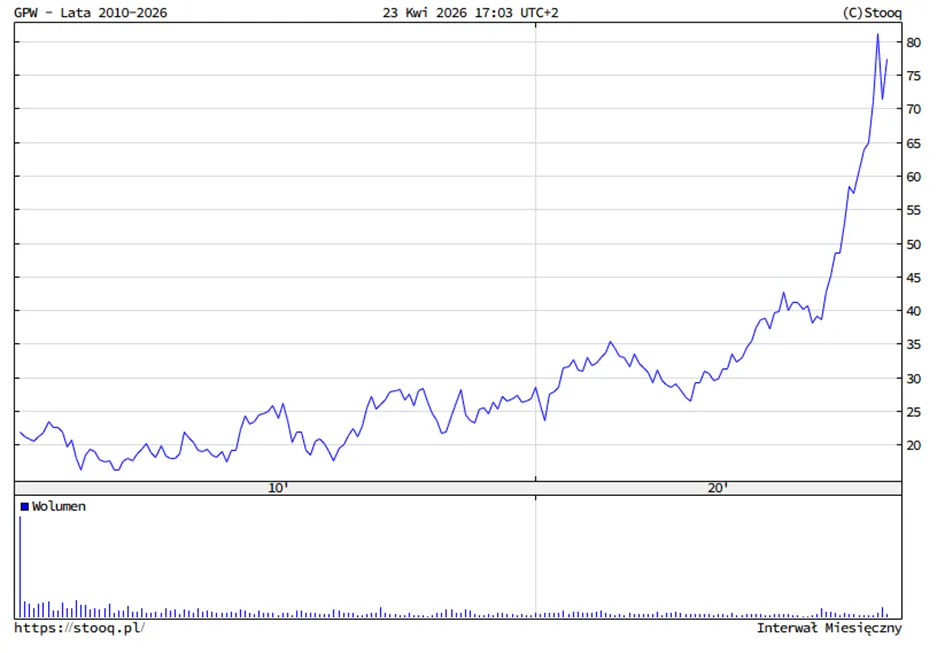Open the https://stooq.pl/ link
The image size is (945, 653).
click(79, 628)
